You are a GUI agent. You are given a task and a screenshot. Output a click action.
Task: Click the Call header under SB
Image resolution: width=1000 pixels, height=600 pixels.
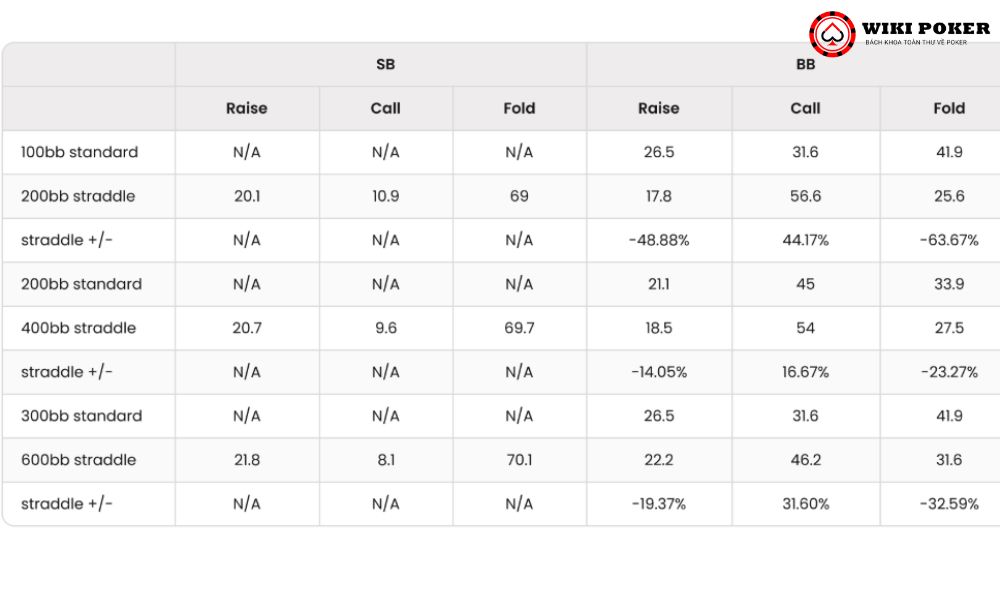click(x=385, y=108)
